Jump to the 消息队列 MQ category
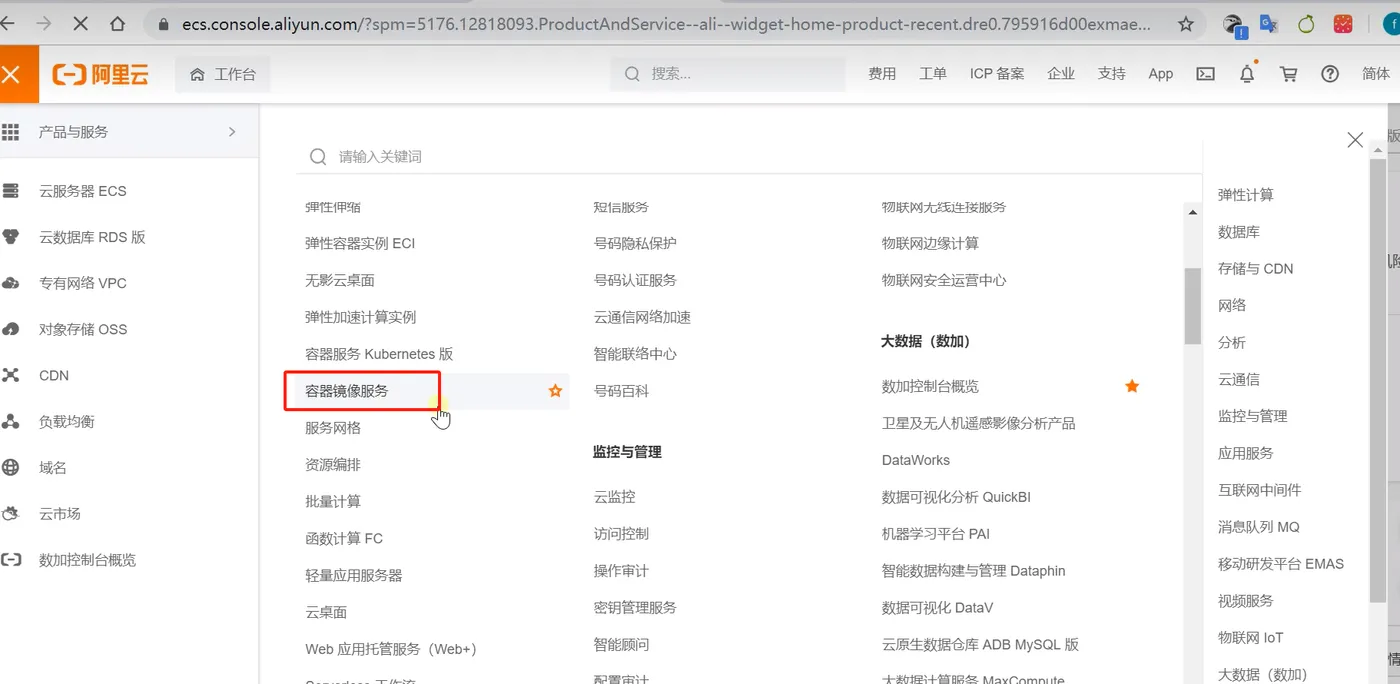This screenshot has width=1400, height=684. (1259, 527)
